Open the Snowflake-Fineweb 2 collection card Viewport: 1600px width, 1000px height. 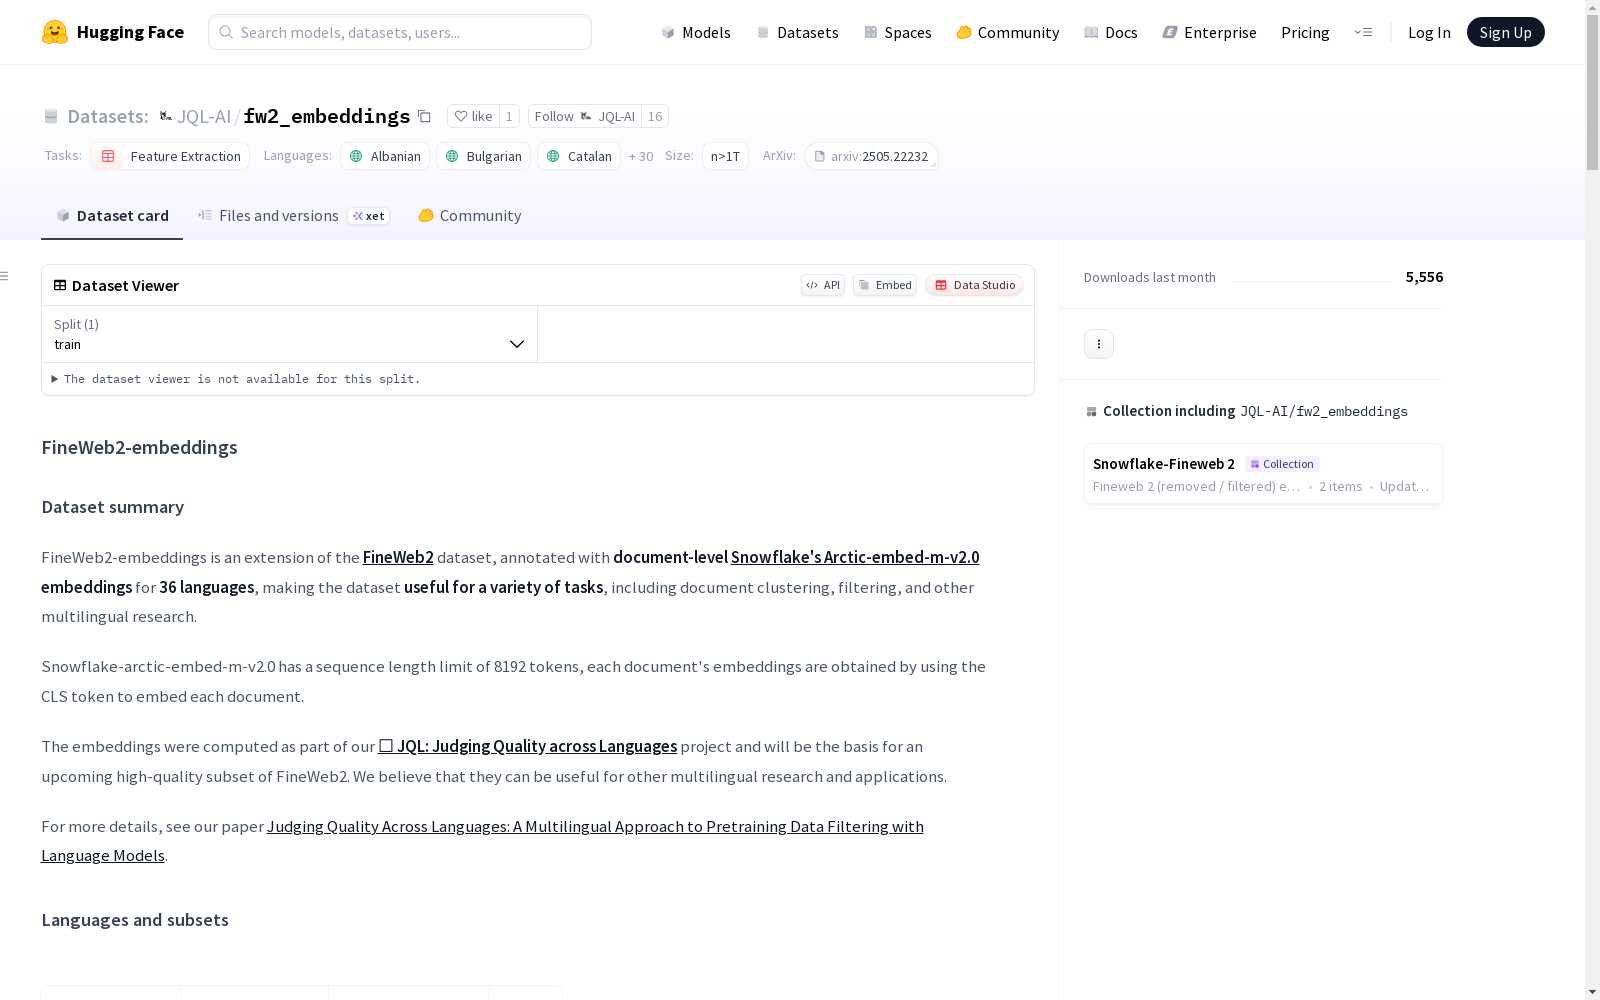click(1263, 474)
